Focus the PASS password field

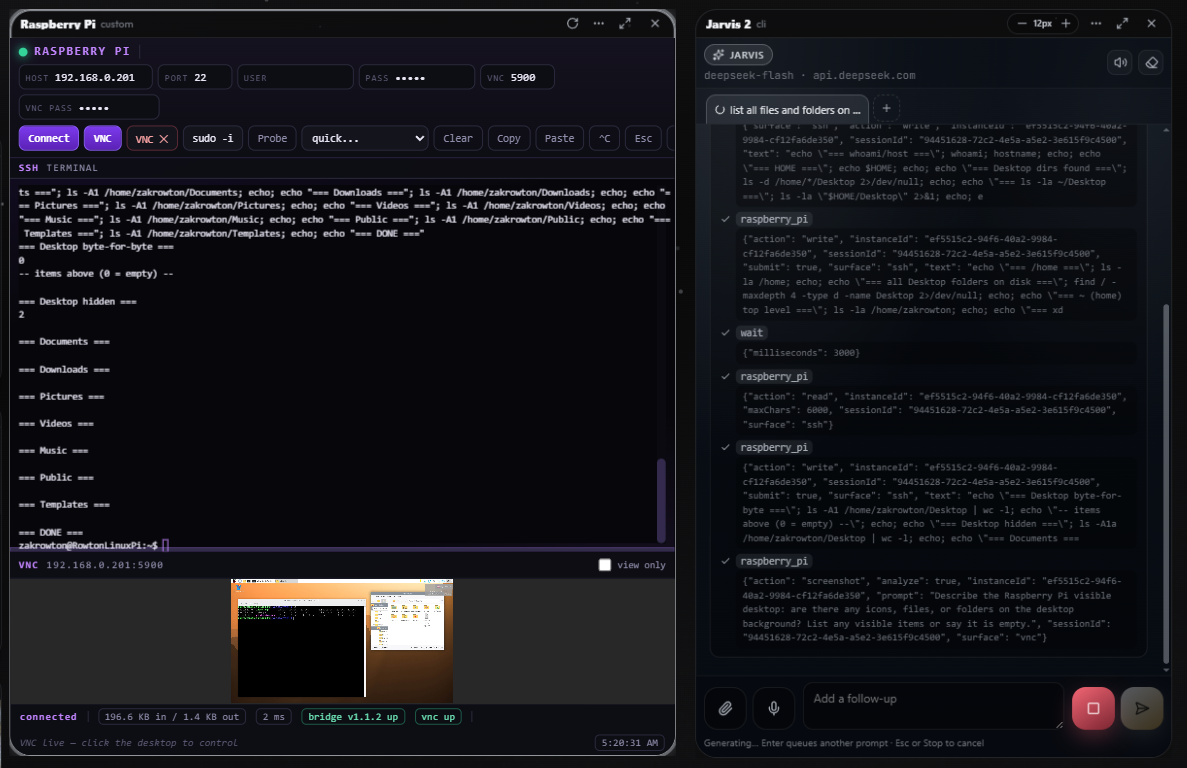pyautogui.click(x=416, y=77)
